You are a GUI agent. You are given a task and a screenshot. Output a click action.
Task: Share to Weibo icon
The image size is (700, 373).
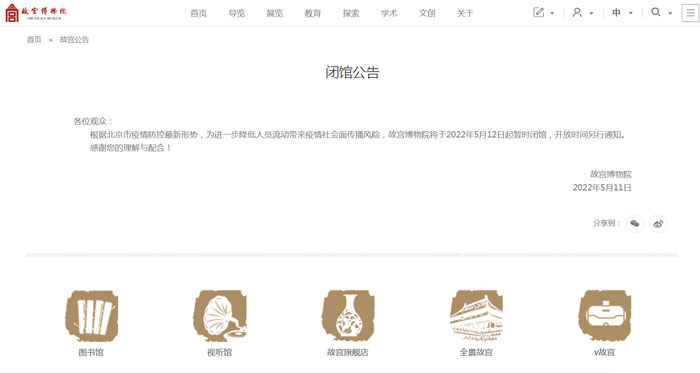(x=658, y=224)
